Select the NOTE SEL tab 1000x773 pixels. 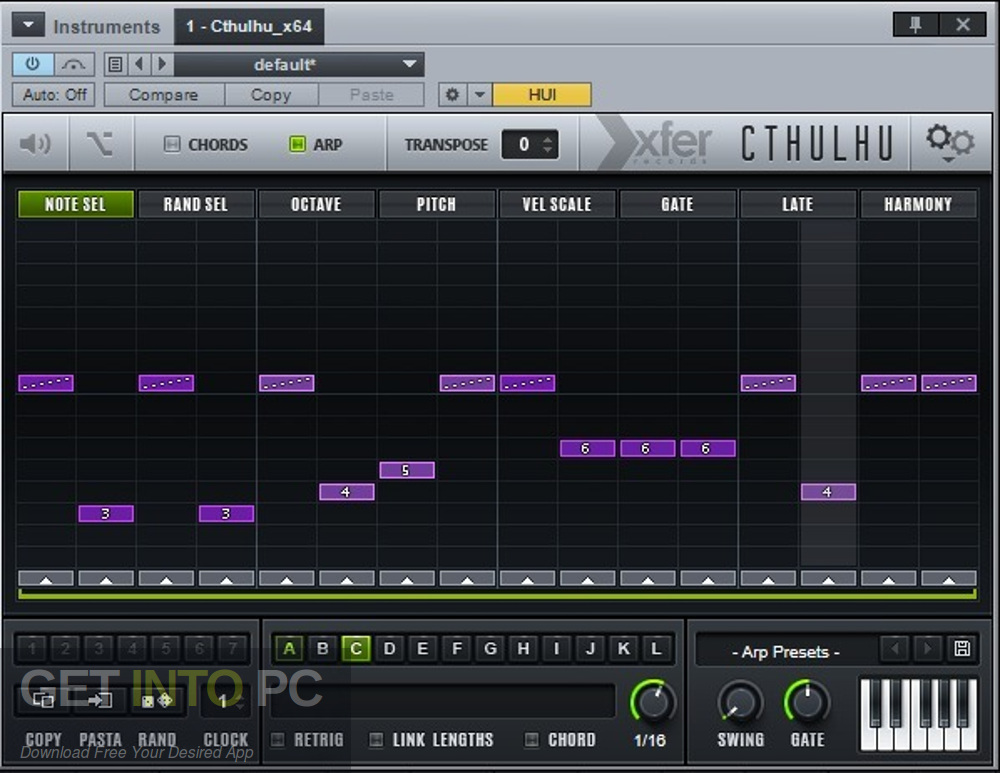point(76,204)
